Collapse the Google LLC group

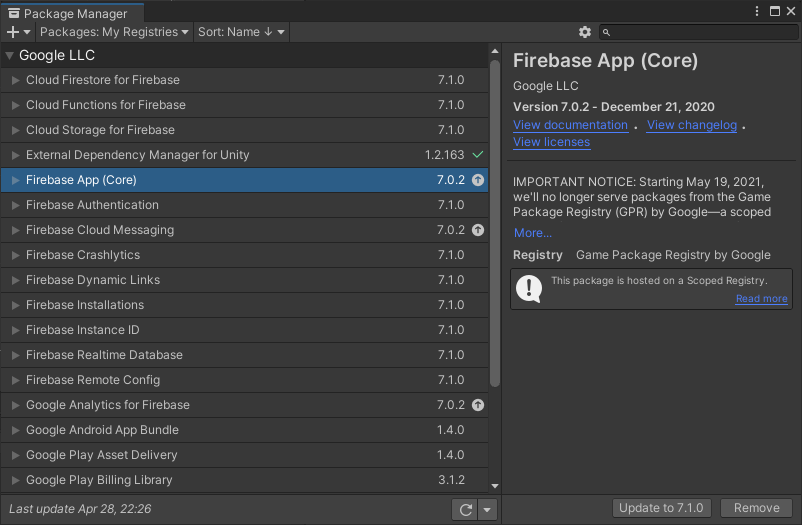click(x=10, y=55)
